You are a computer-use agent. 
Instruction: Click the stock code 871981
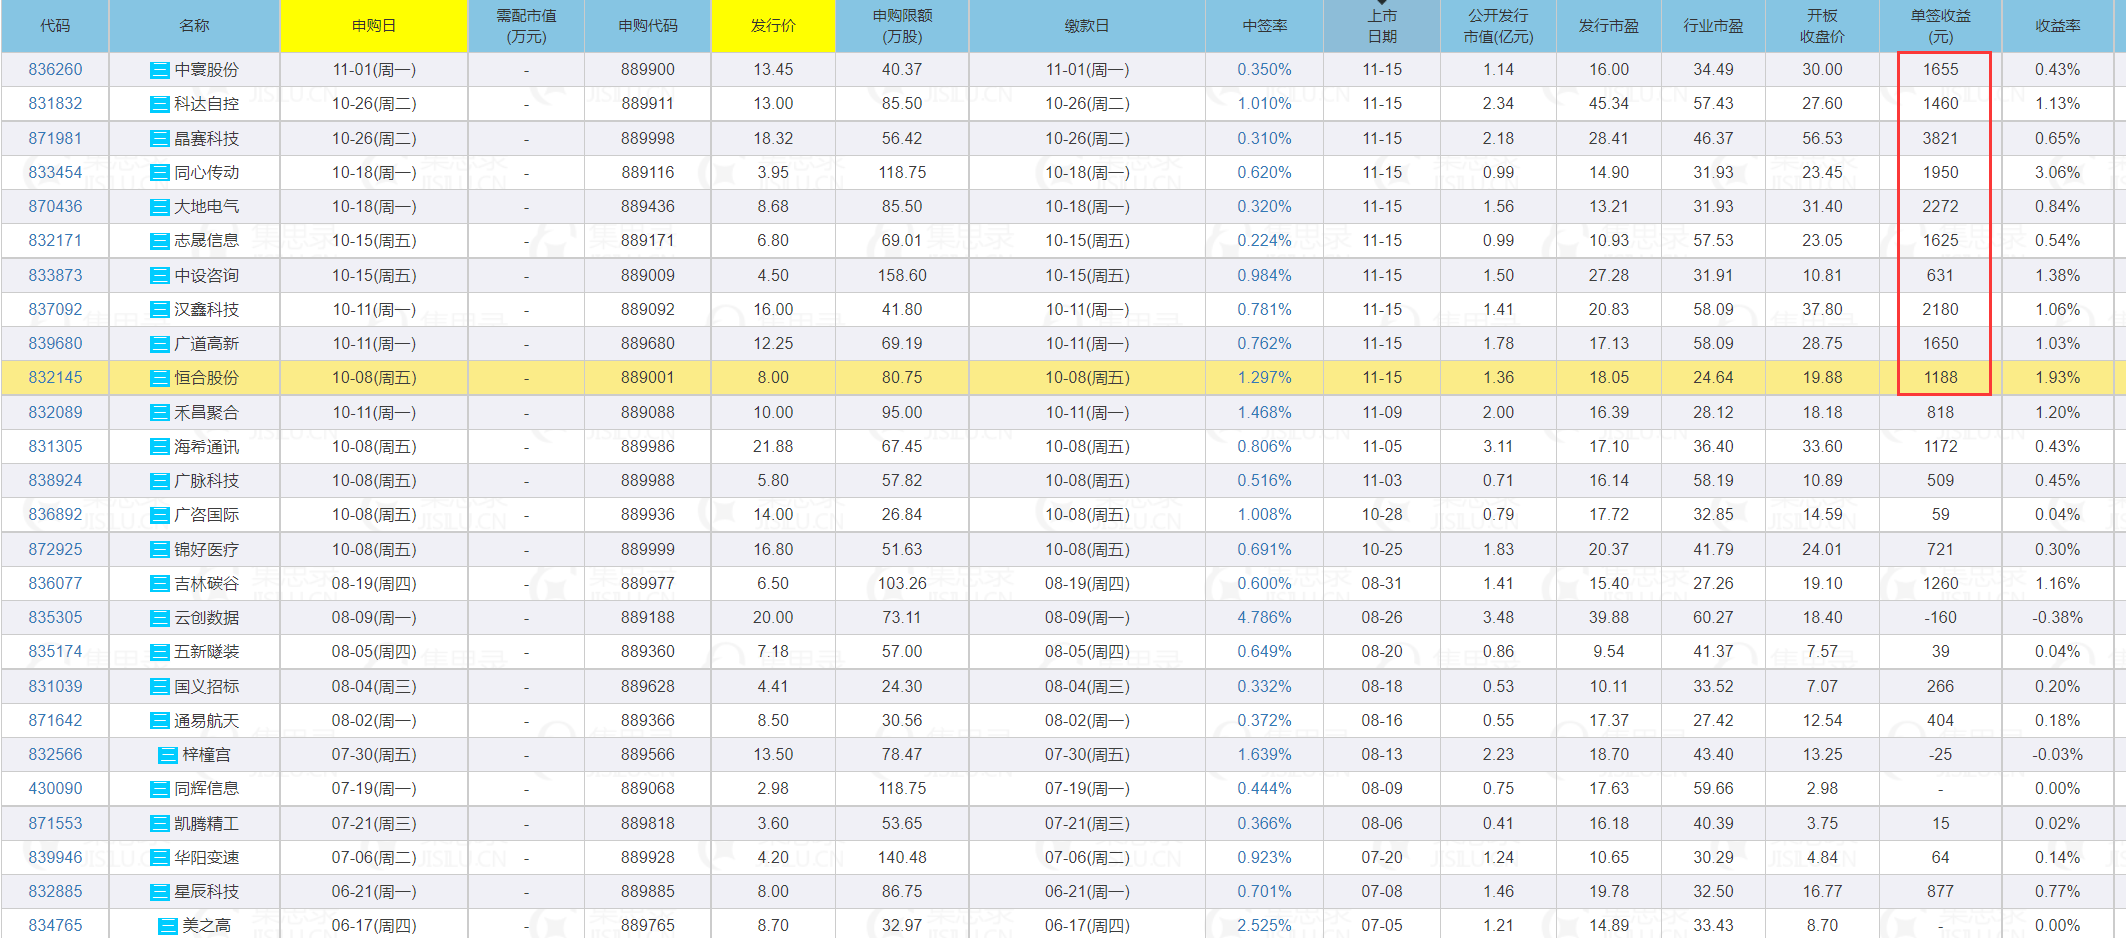coord(55,139)
